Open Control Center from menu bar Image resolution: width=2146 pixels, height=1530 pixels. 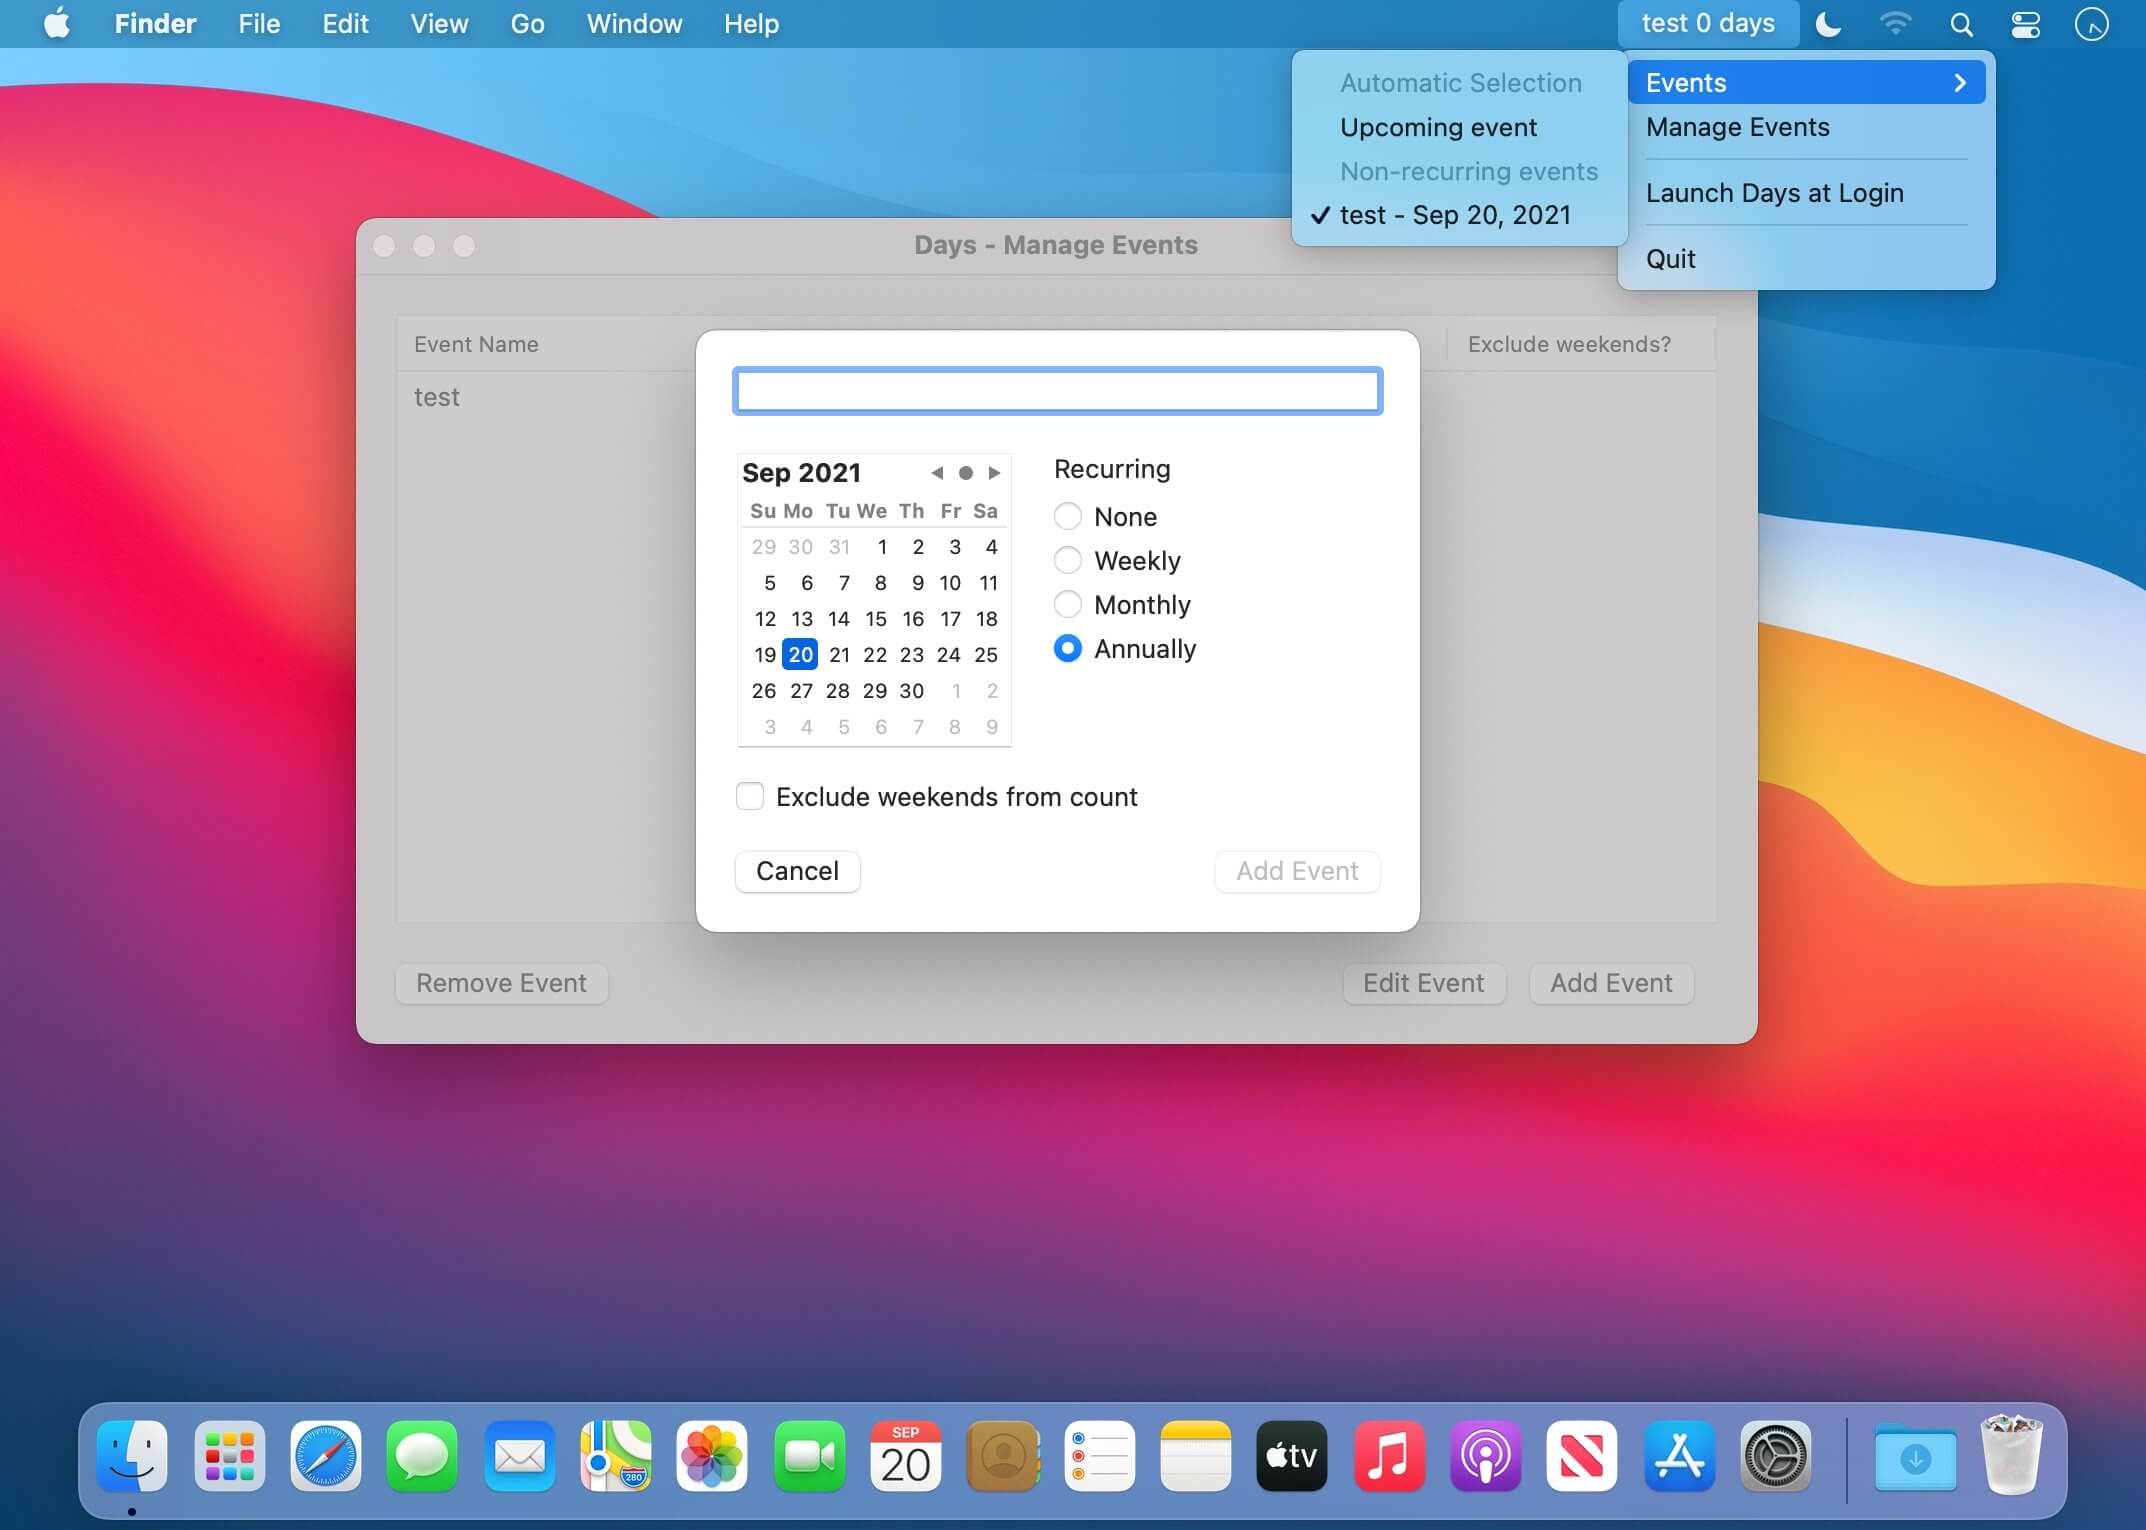click(2025, 24)
